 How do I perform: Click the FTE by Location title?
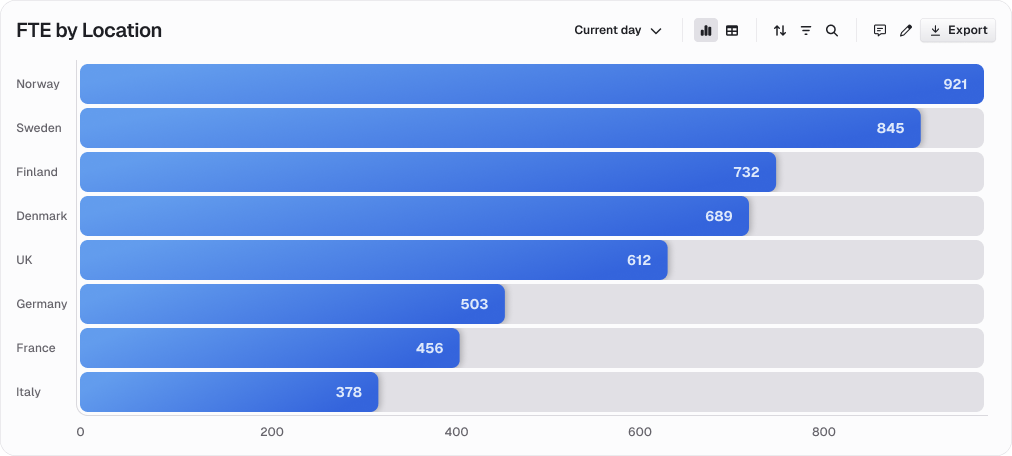click(x=89, y=30)
